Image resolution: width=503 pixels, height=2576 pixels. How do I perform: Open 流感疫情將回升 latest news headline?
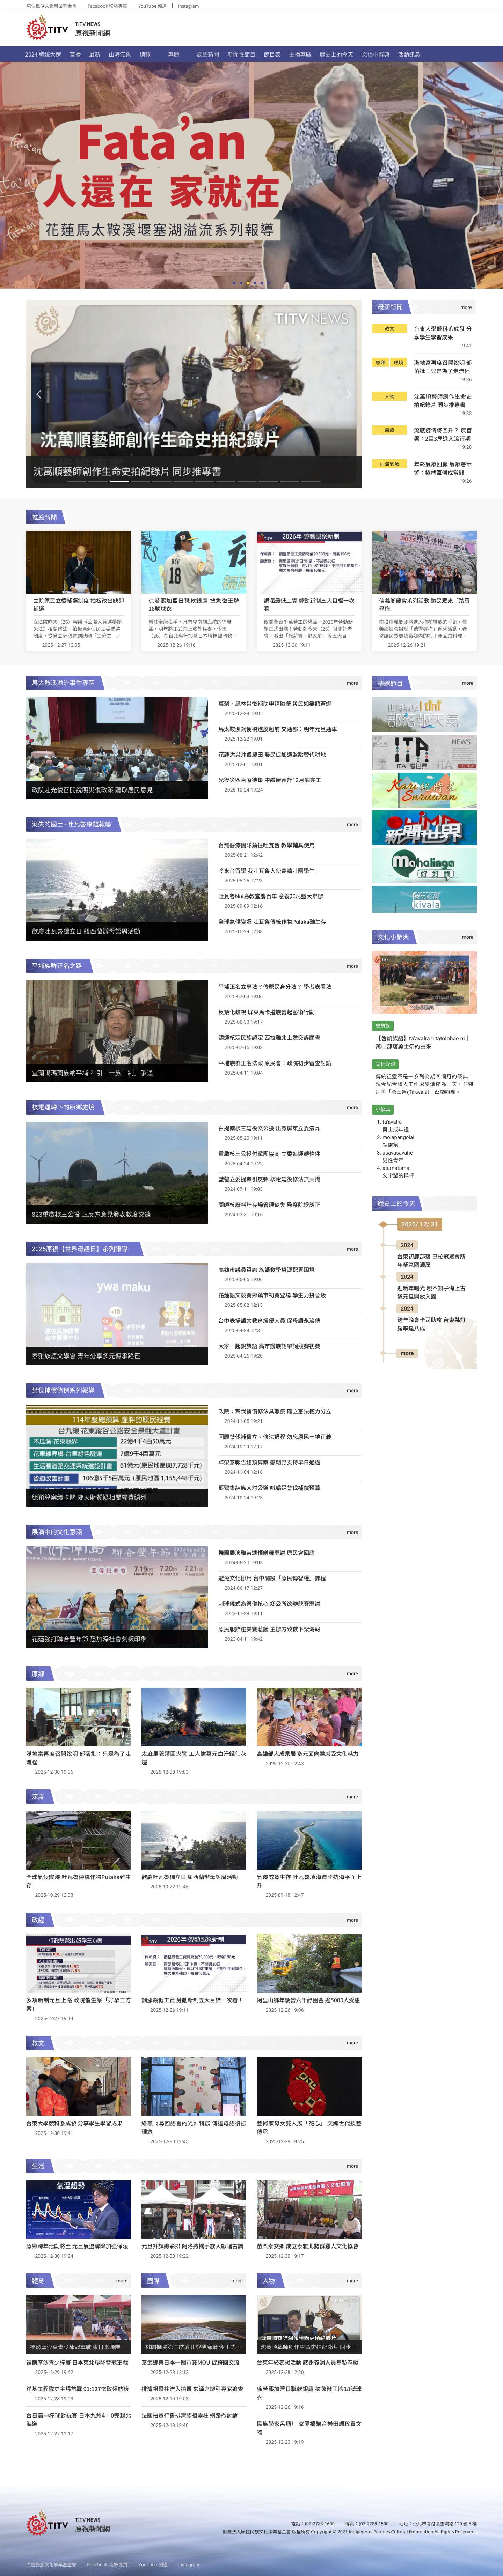443,434
